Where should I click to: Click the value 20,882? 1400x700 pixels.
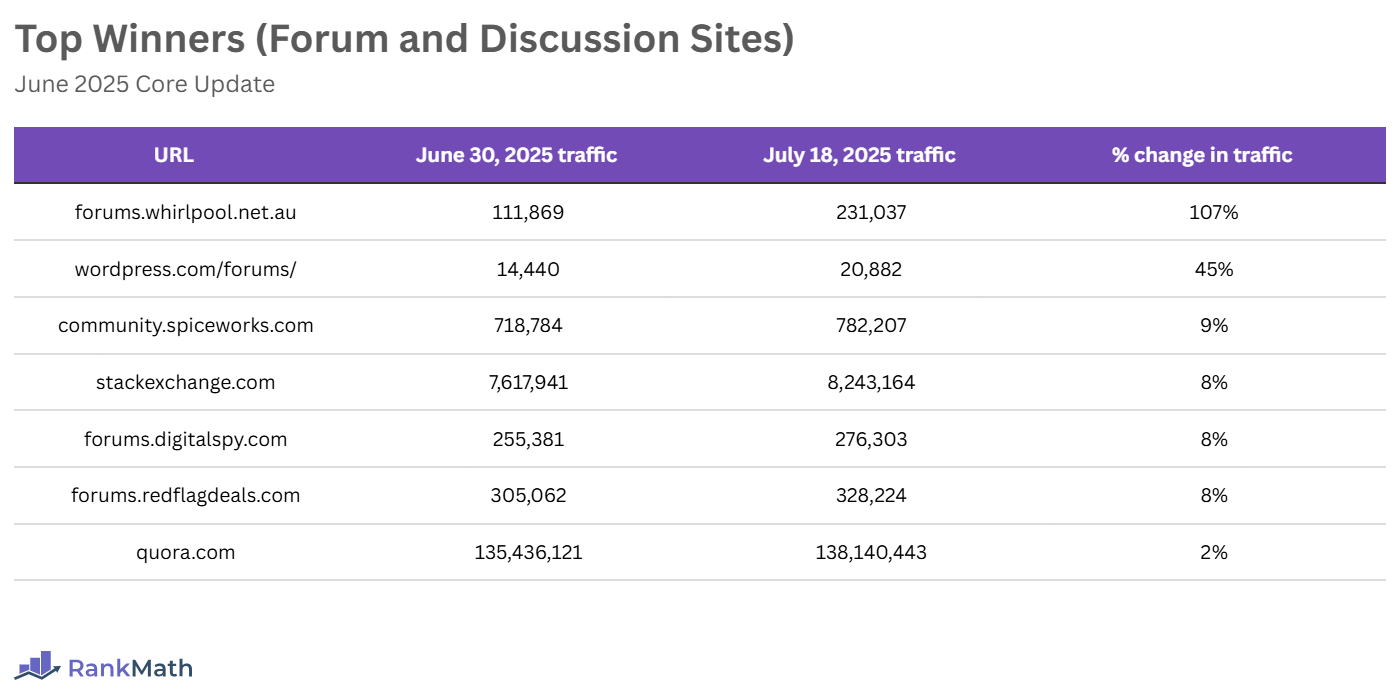[871, 269]
